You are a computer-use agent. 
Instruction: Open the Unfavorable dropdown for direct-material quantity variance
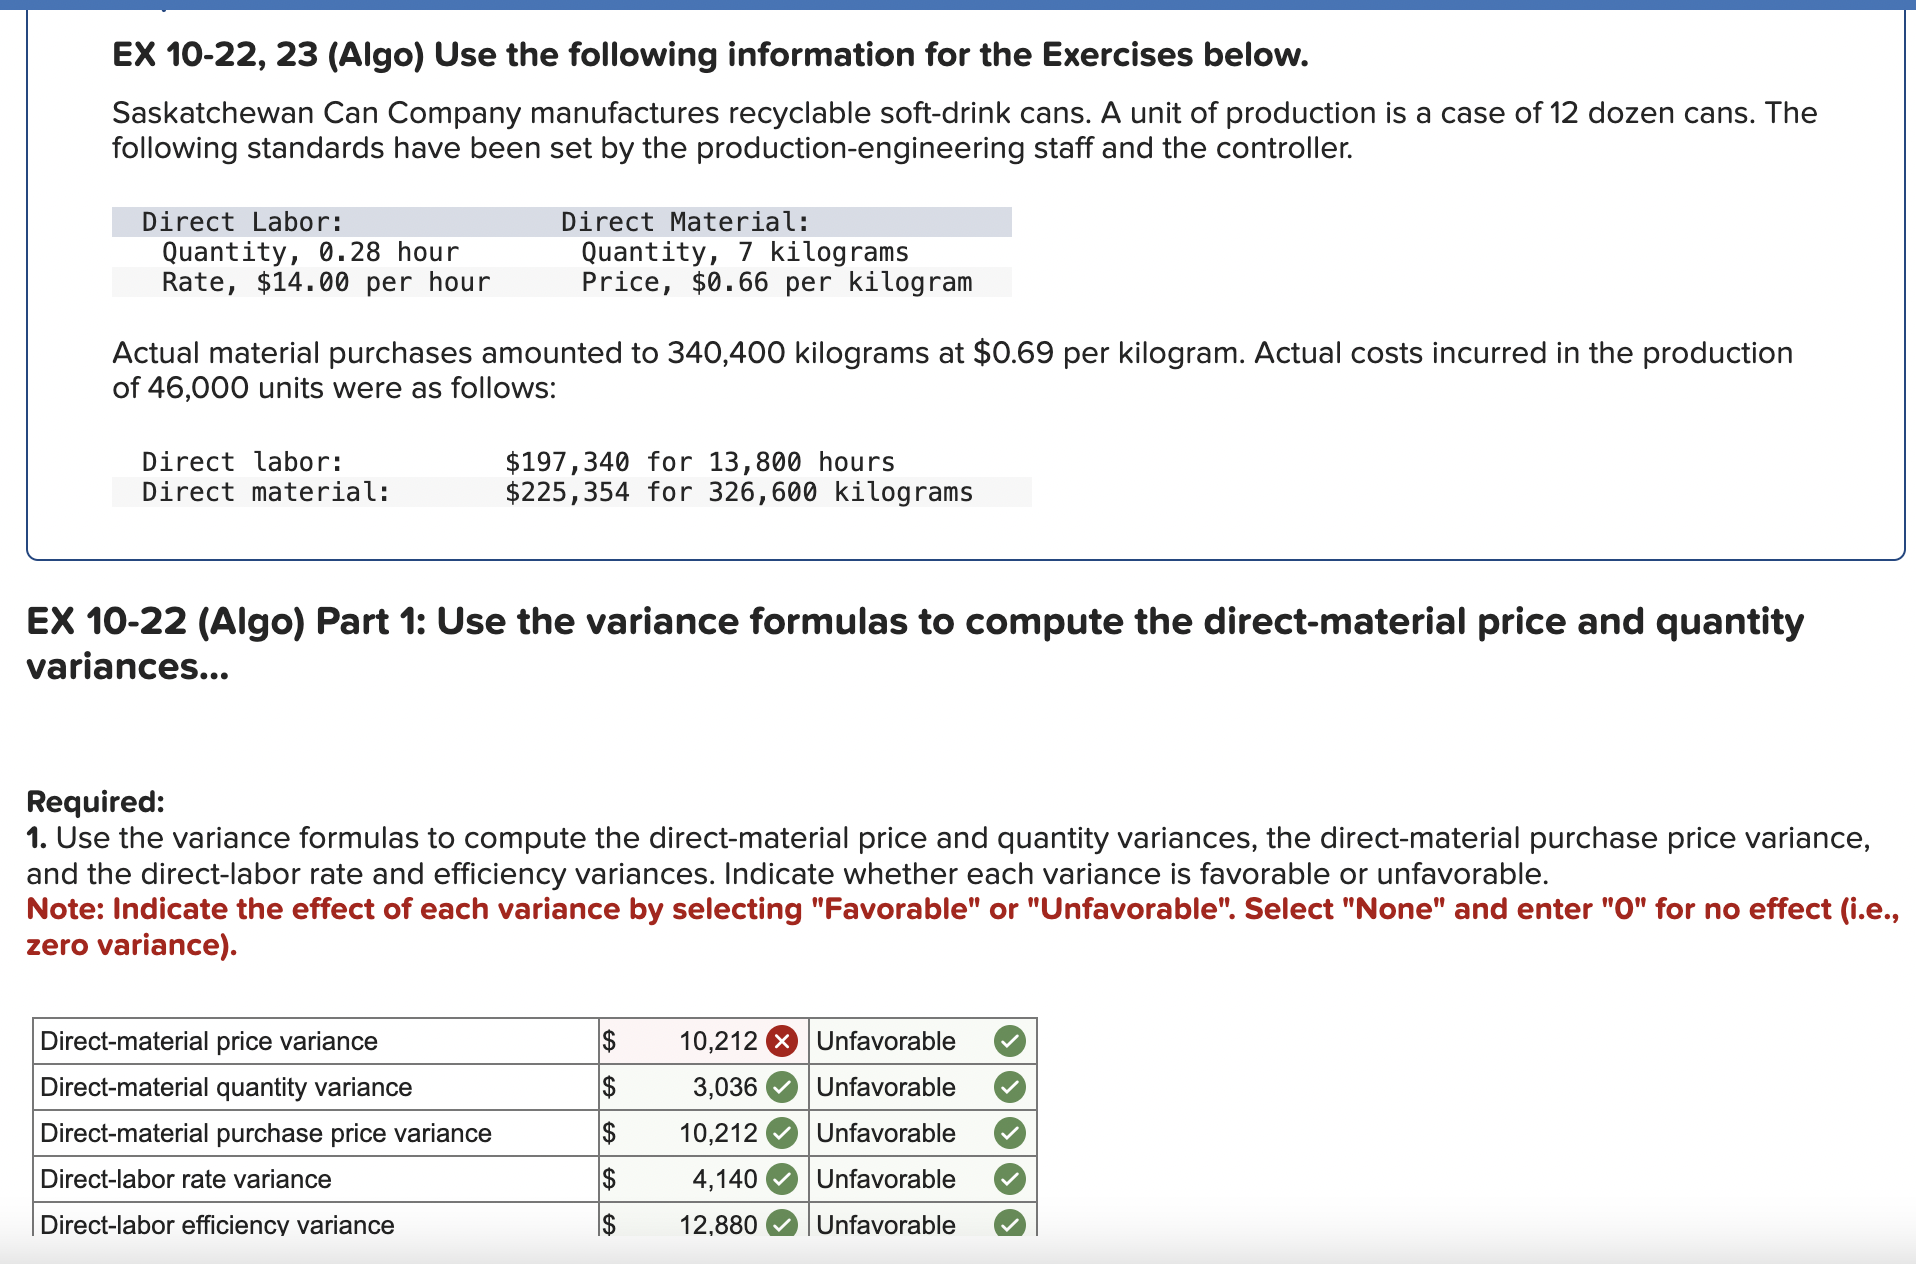click(x=885, y=1087)
